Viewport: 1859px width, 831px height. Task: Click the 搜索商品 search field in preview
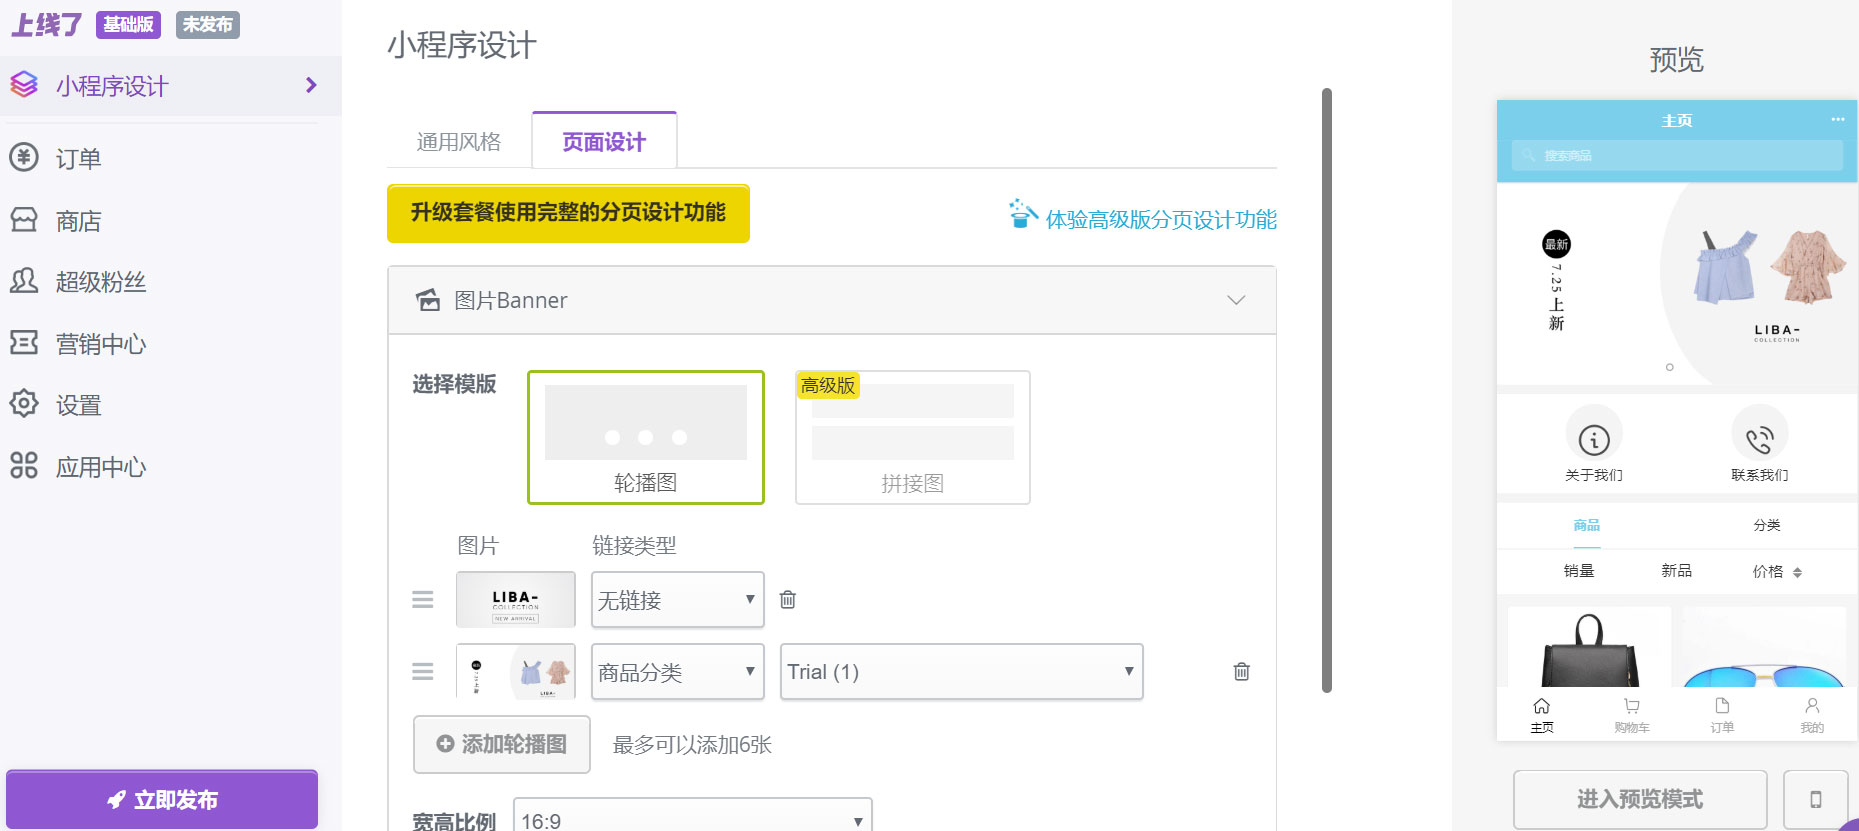point(1677,156)
